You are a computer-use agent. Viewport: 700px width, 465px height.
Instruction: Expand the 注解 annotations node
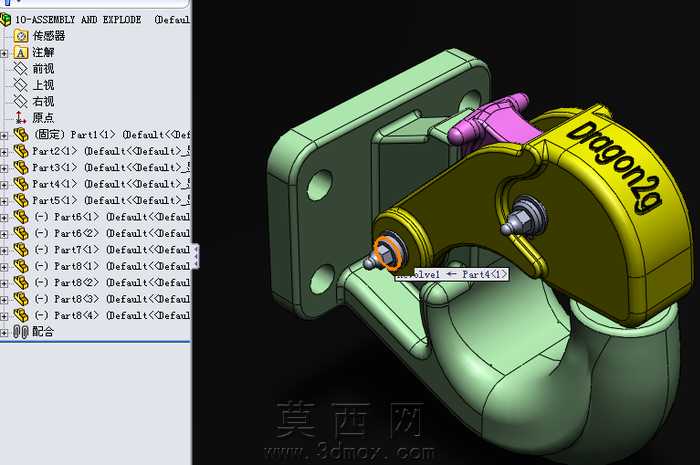click(4, 54)
